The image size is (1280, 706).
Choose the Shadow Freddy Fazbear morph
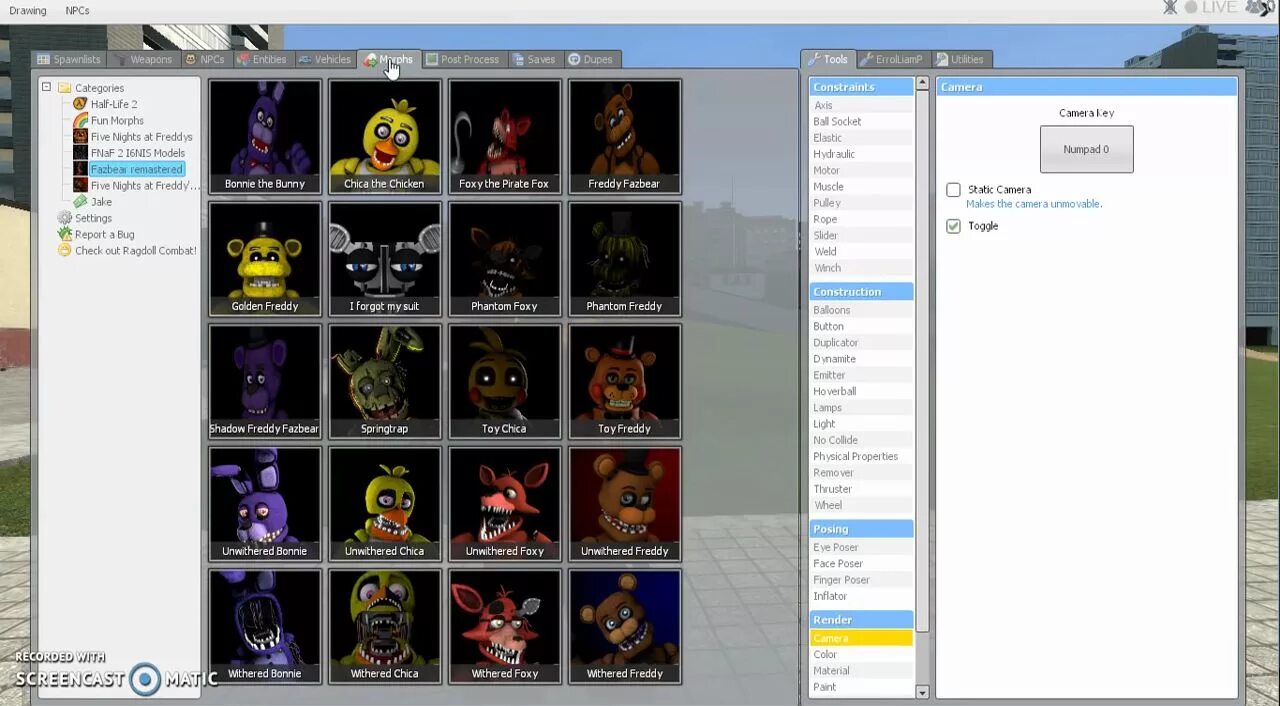point(265,381)
